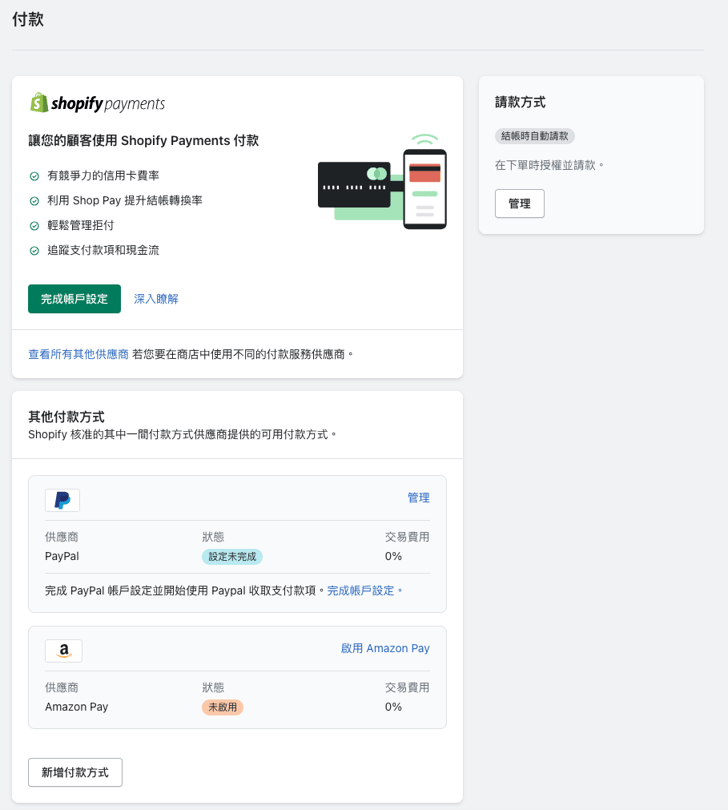Click checkmark icon beside 利用 Shop Pay 提升結帳轉換率

coord(34,201)
